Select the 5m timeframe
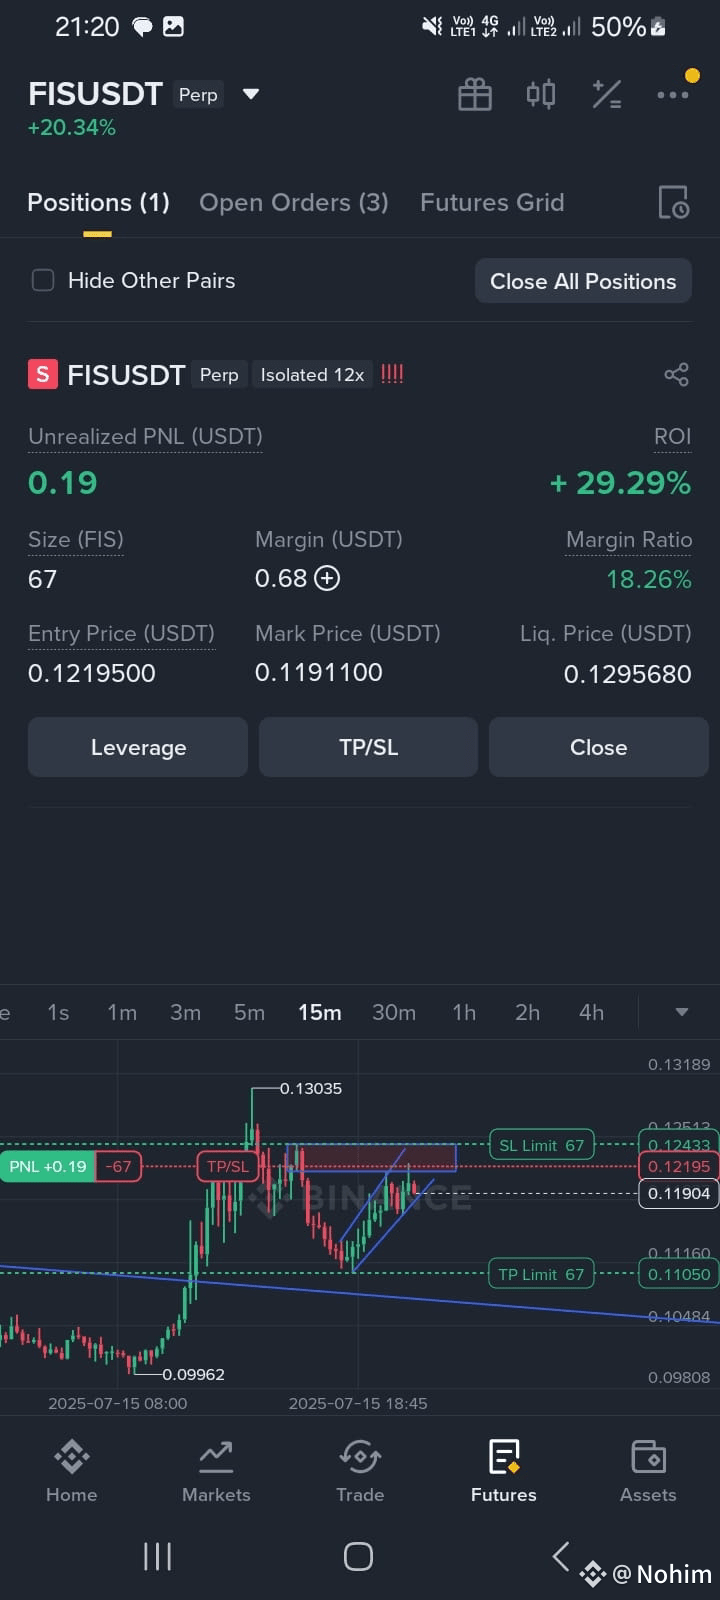The width and height of the screenshot is (720, 1600). point(249,1012)
